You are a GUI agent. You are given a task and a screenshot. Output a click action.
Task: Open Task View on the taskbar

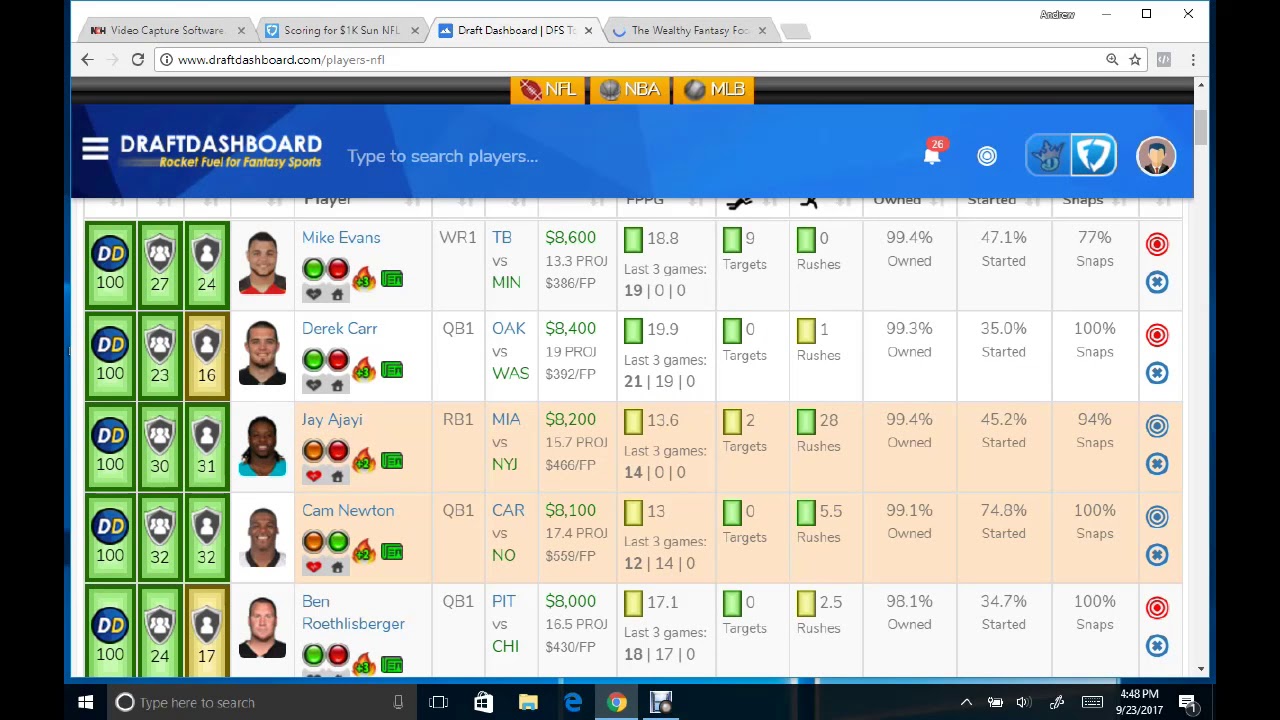[438, 703]
